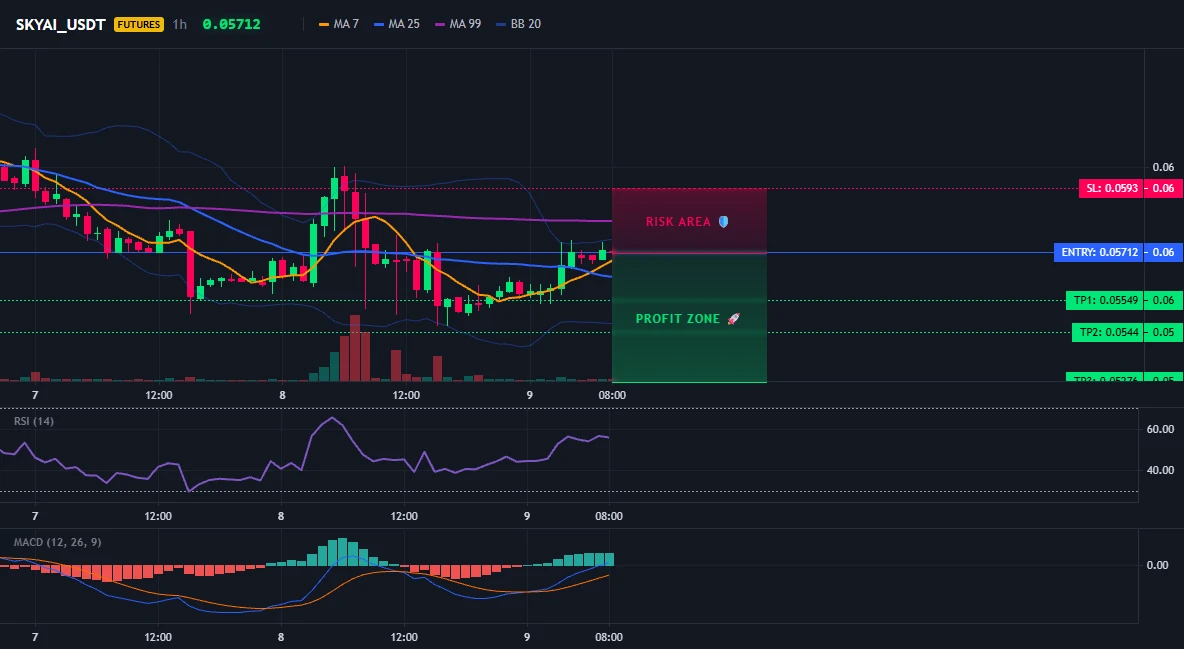Viewport: 1184px width, 649px height.
Task: Click the 0.05712 current price value
Action: click(232, 24)
